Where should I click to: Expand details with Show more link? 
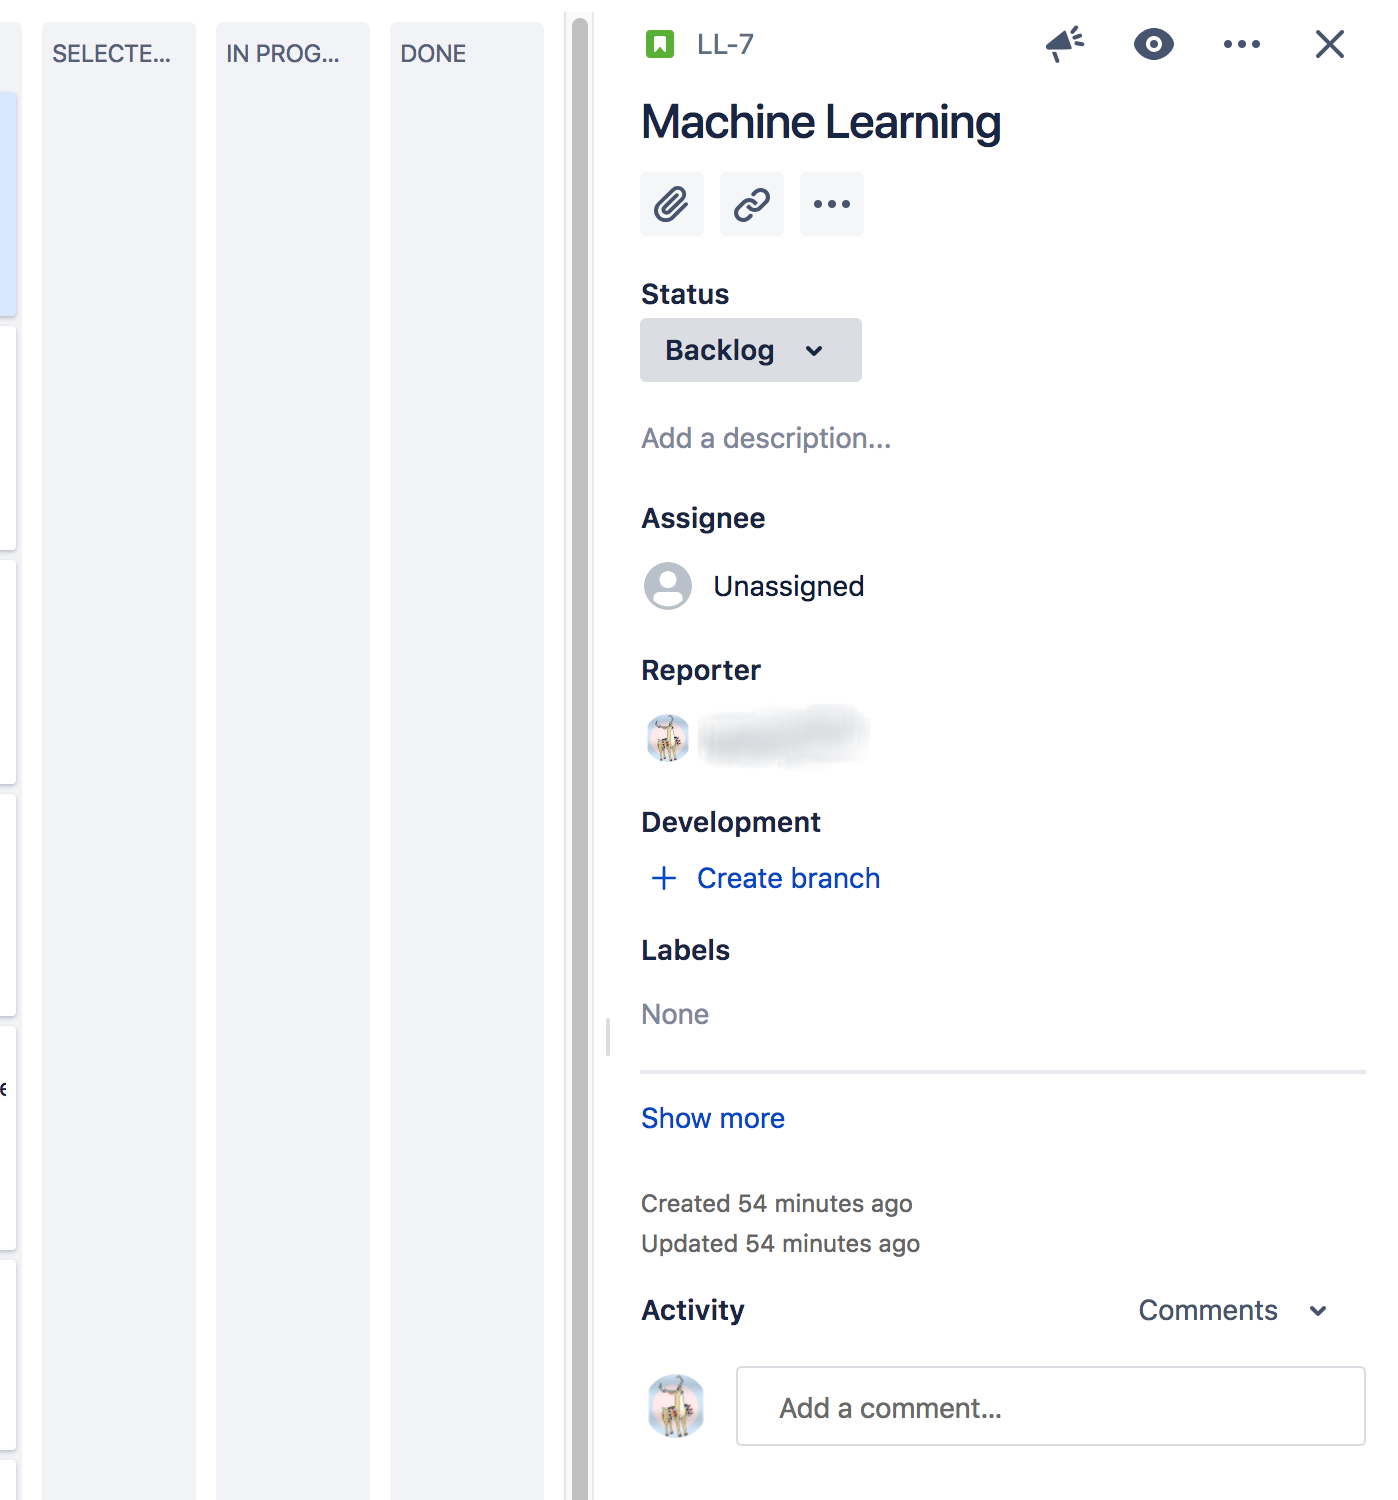[713, 1118]
